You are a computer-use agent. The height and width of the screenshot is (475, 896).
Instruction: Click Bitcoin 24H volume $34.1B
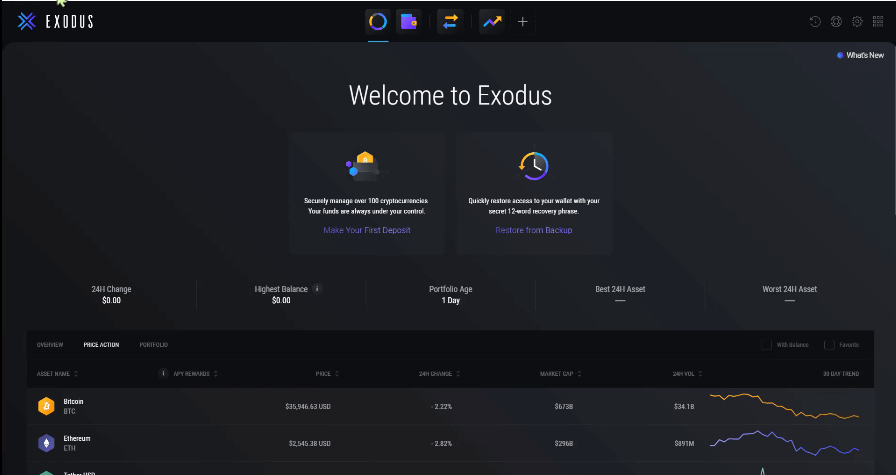(x=684, y=406)
